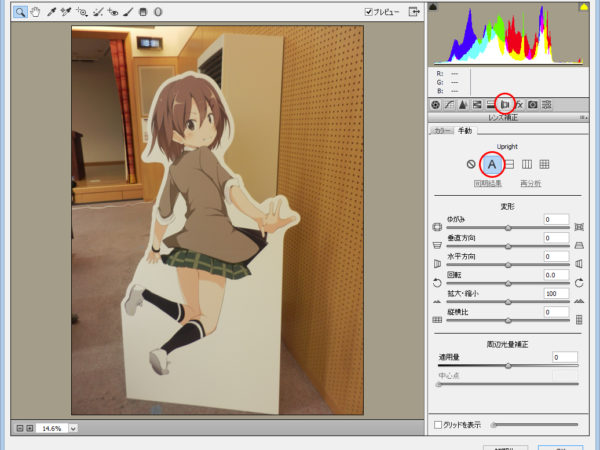Turn Upright off with the disable icon
This screenshot has width=600, height=450.
coord(471,164)
